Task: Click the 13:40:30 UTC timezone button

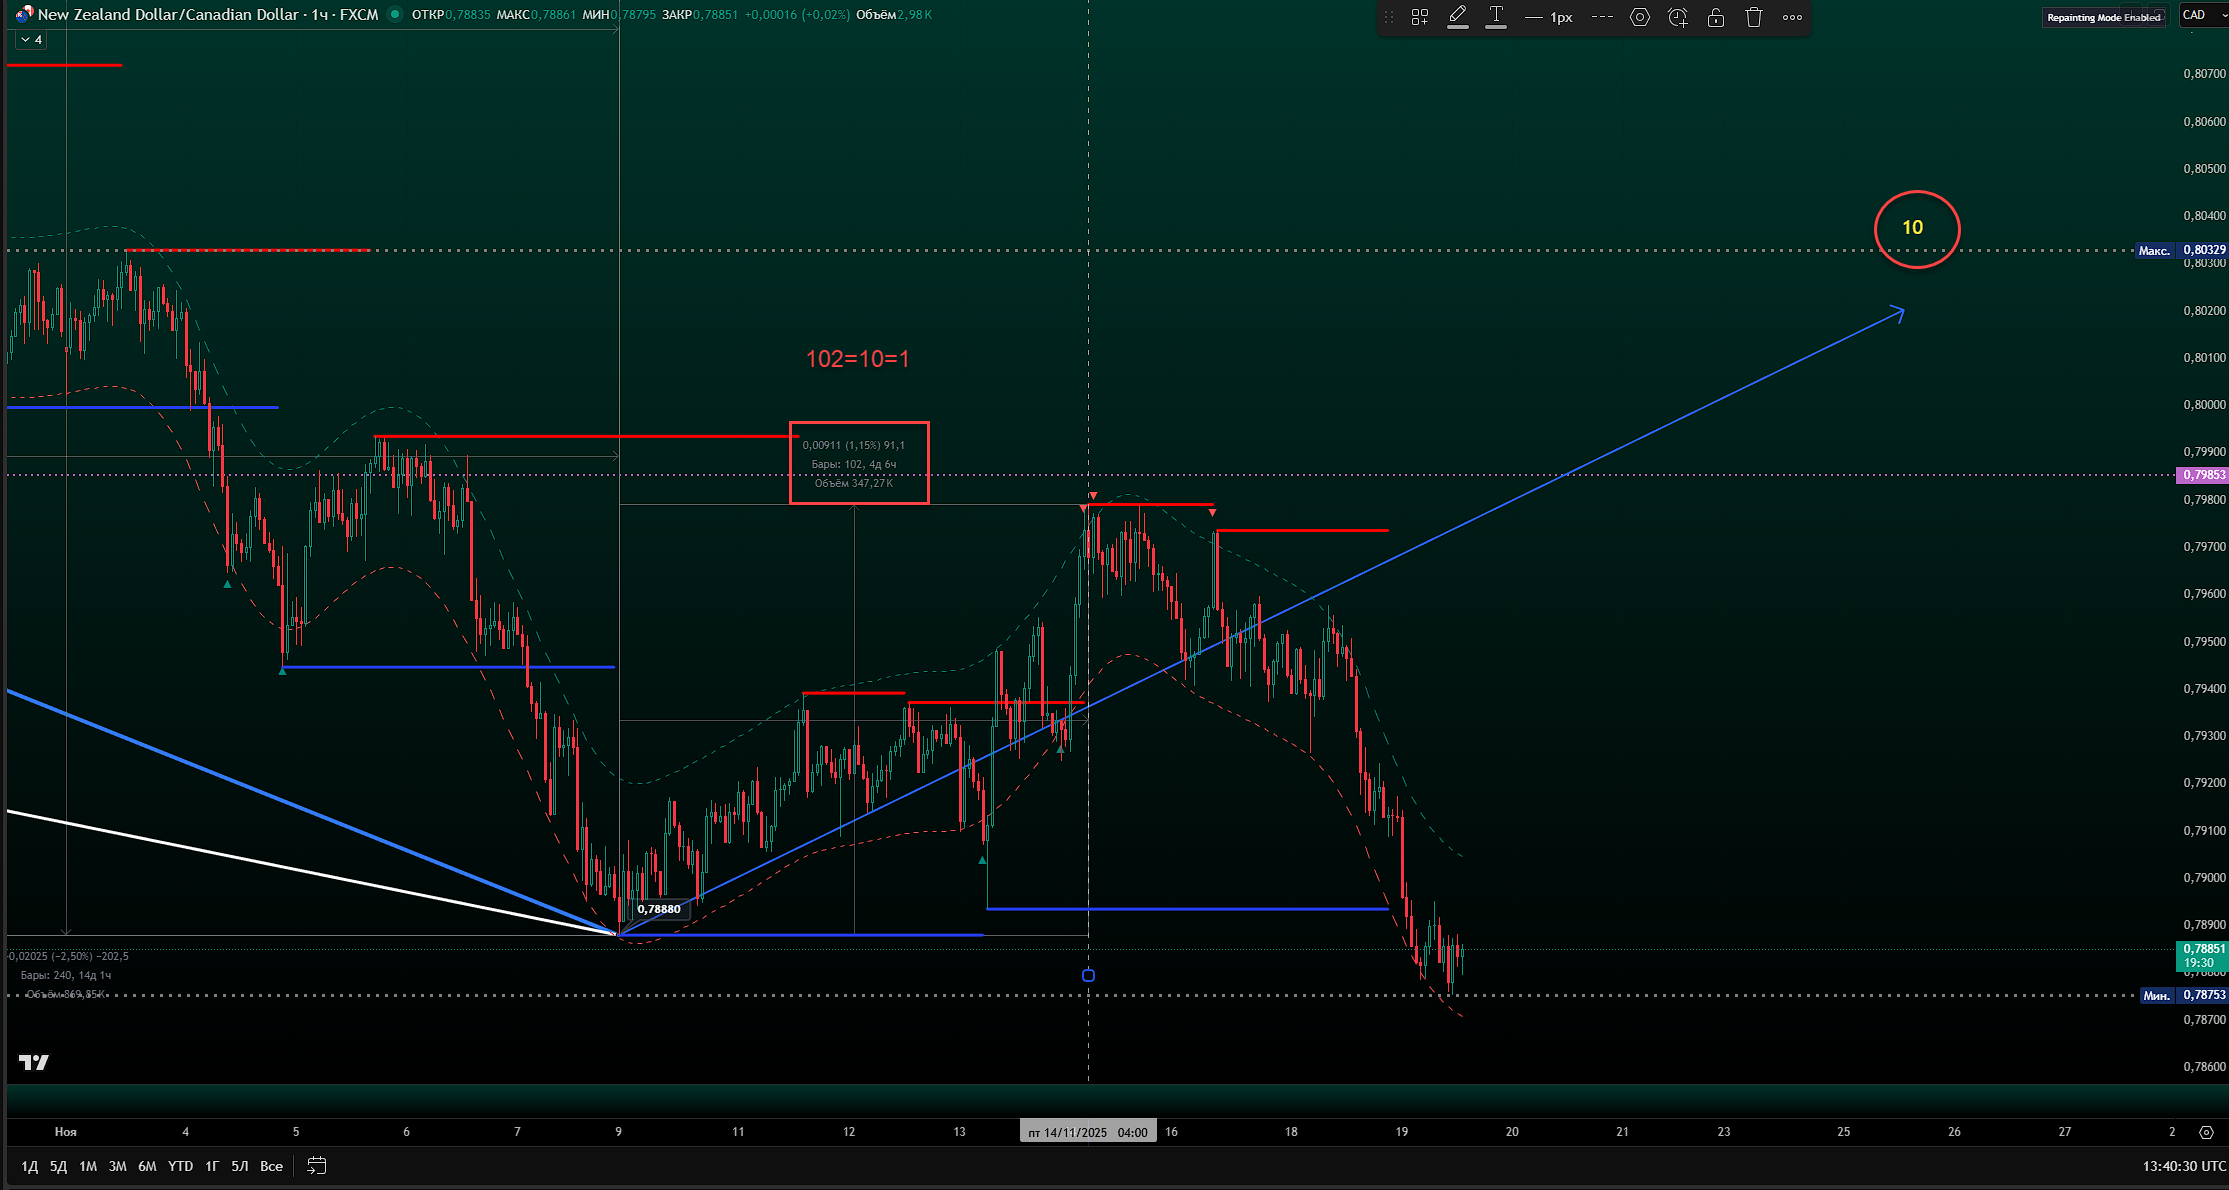Action: click(2183, 1166)
